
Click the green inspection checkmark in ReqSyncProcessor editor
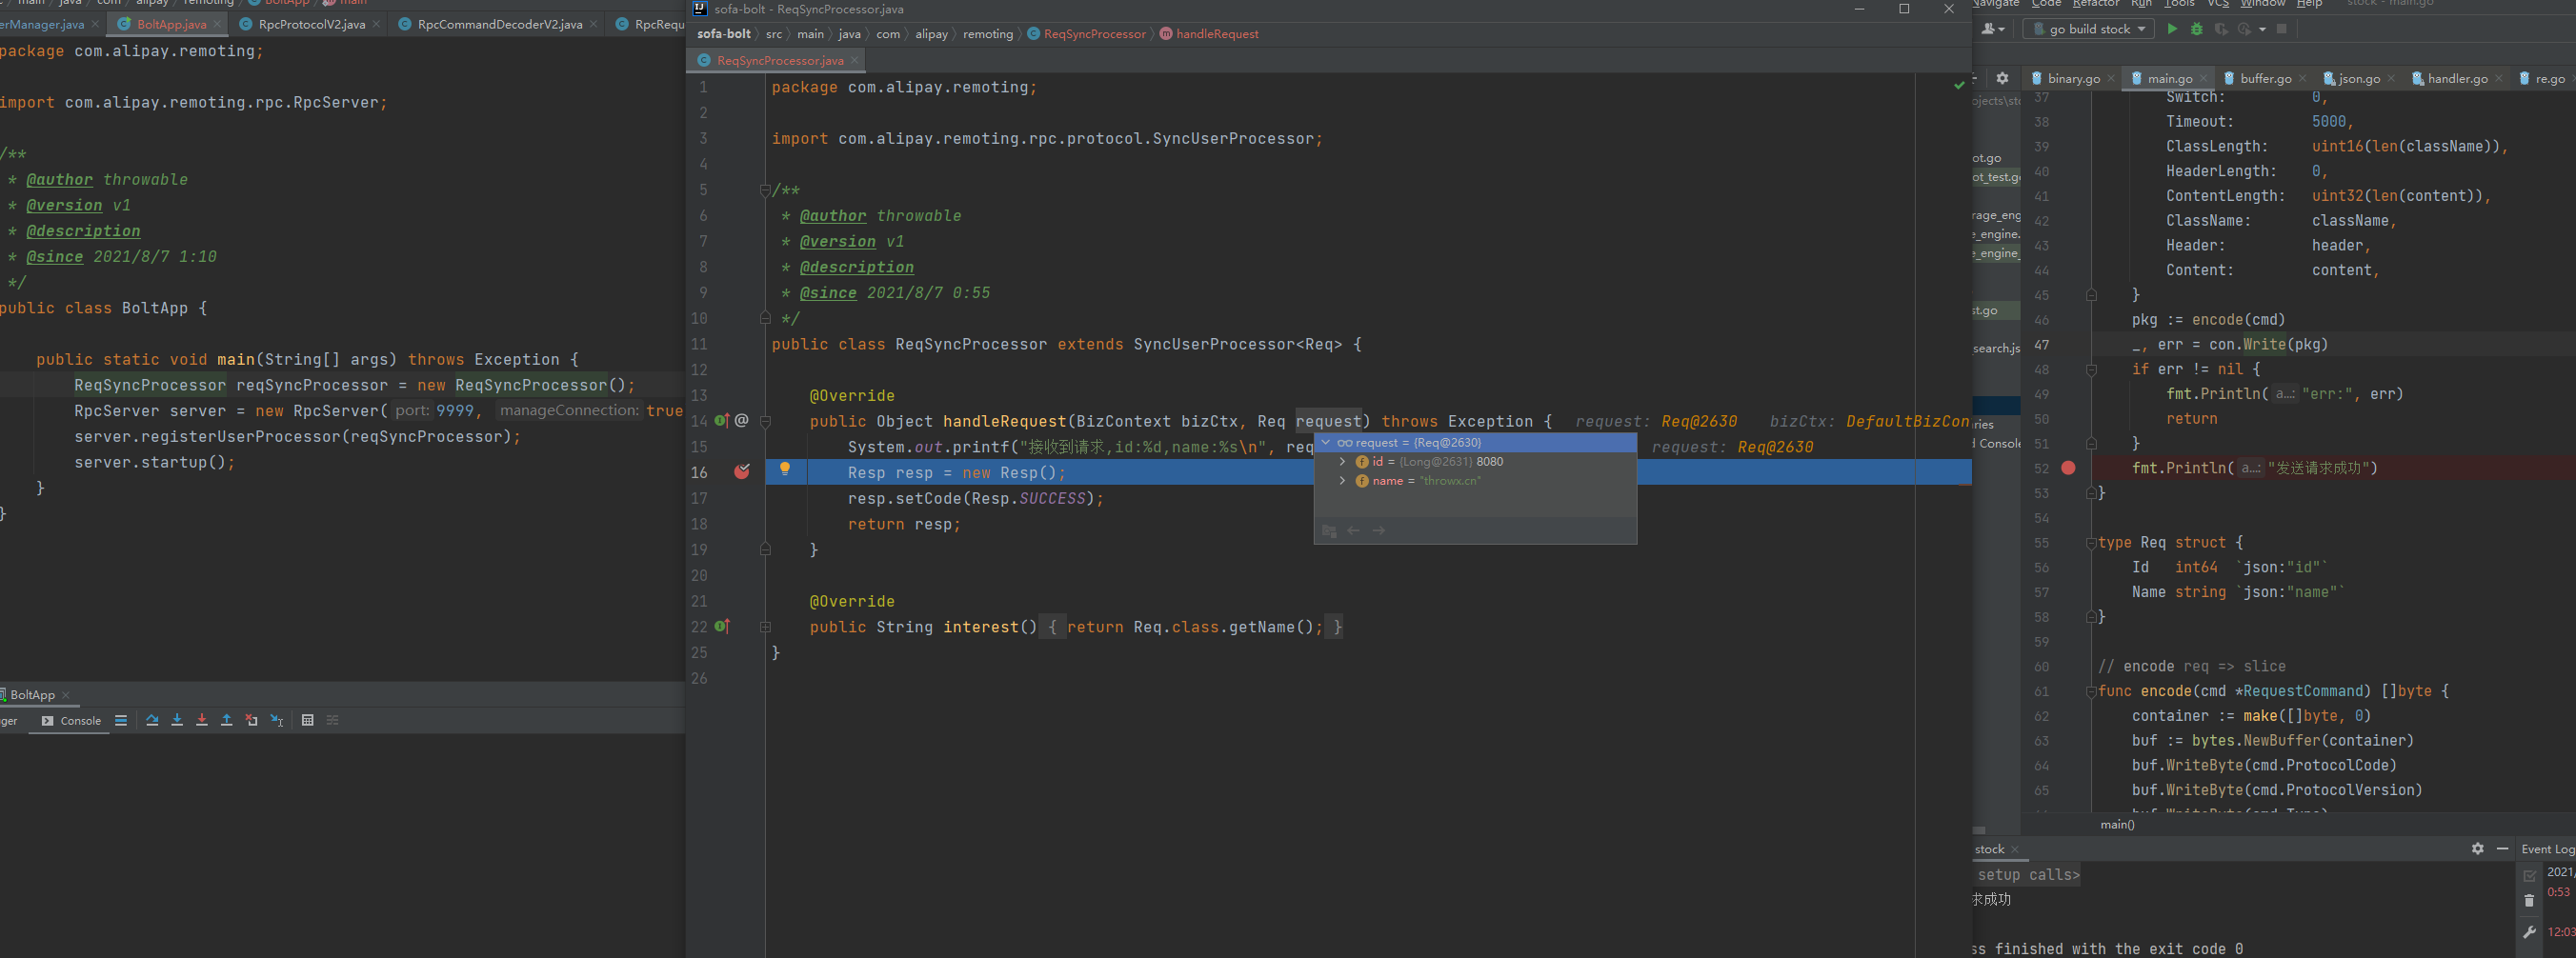click(1959, 86)
